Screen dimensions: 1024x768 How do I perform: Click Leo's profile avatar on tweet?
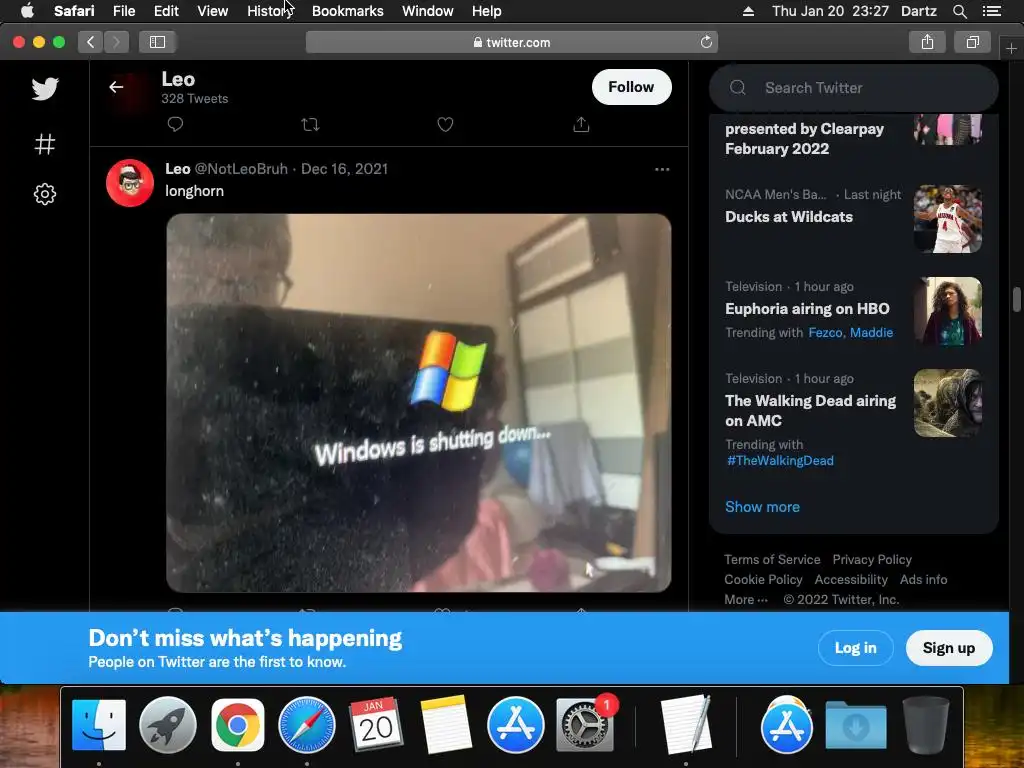point(130,183)
